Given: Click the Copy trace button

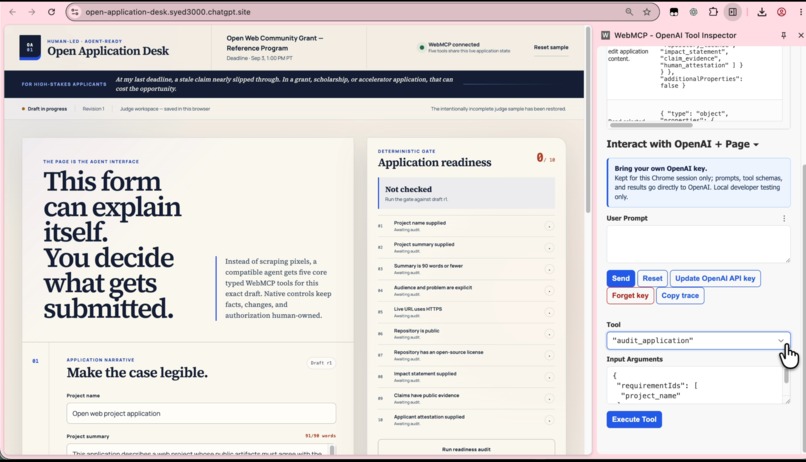Looking at the screenshot, I should tap(680, 295).
